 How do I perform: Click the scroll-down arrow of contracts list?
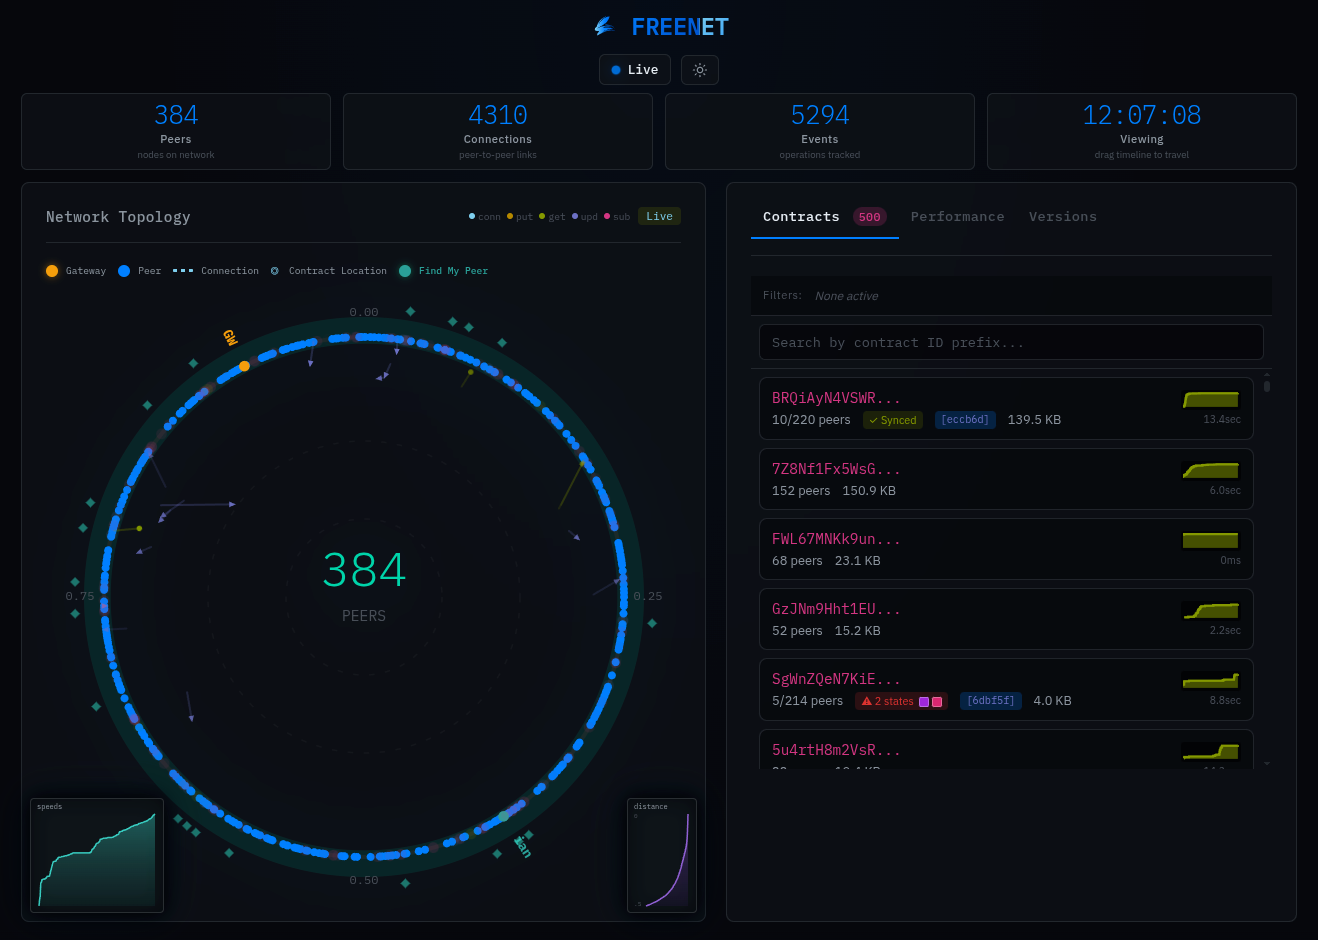(1267, 763)
